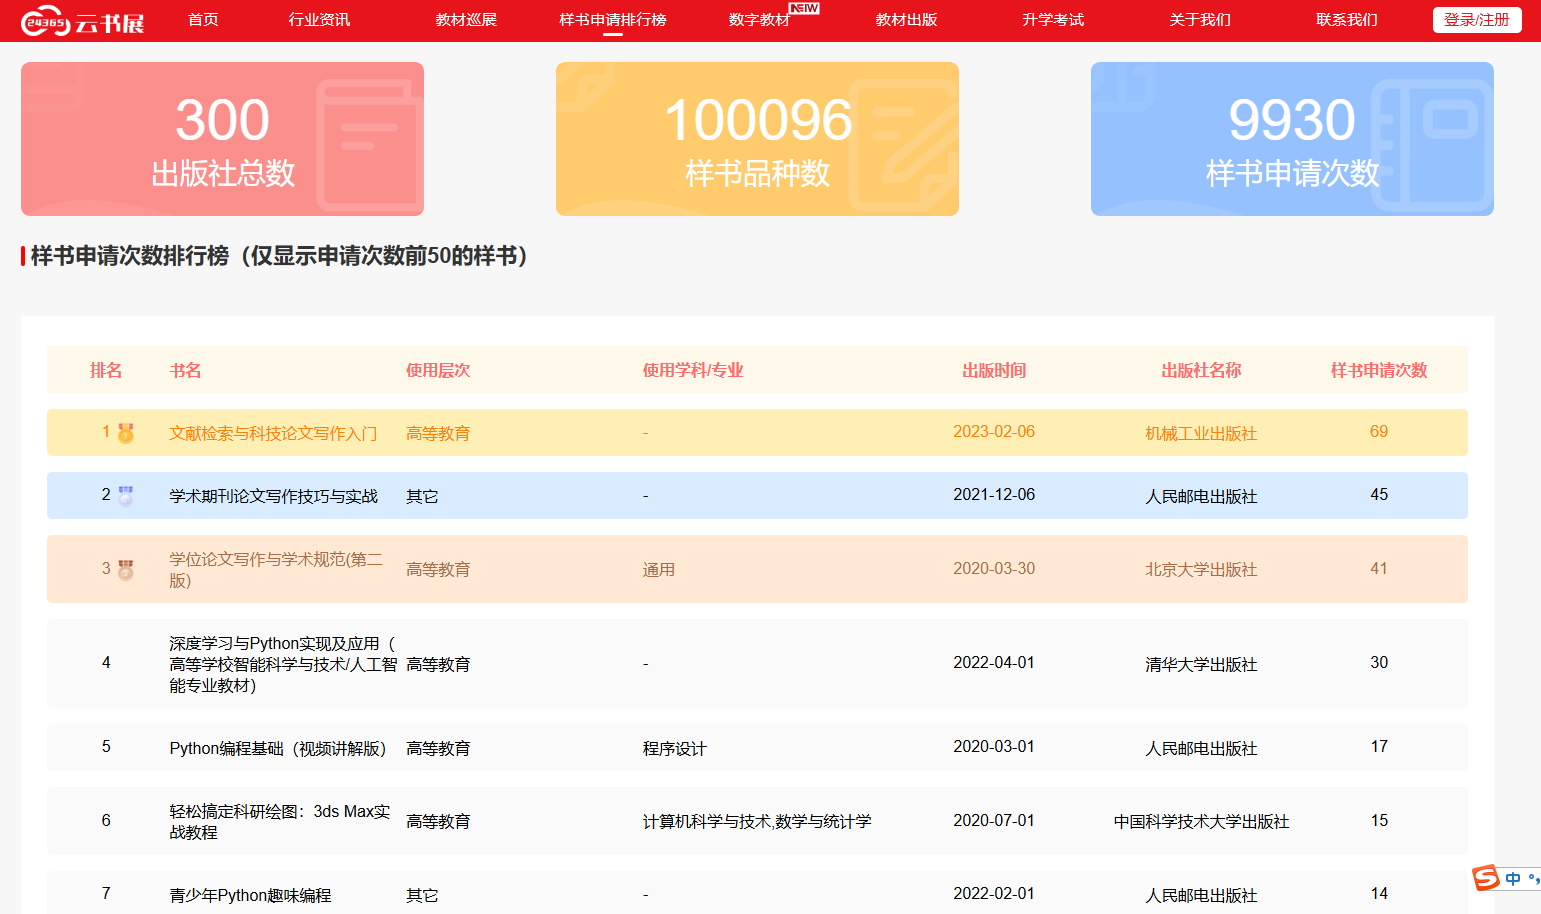Open the 关于我们 page
Screen dimensions: 1541x914
(1200, 20)
